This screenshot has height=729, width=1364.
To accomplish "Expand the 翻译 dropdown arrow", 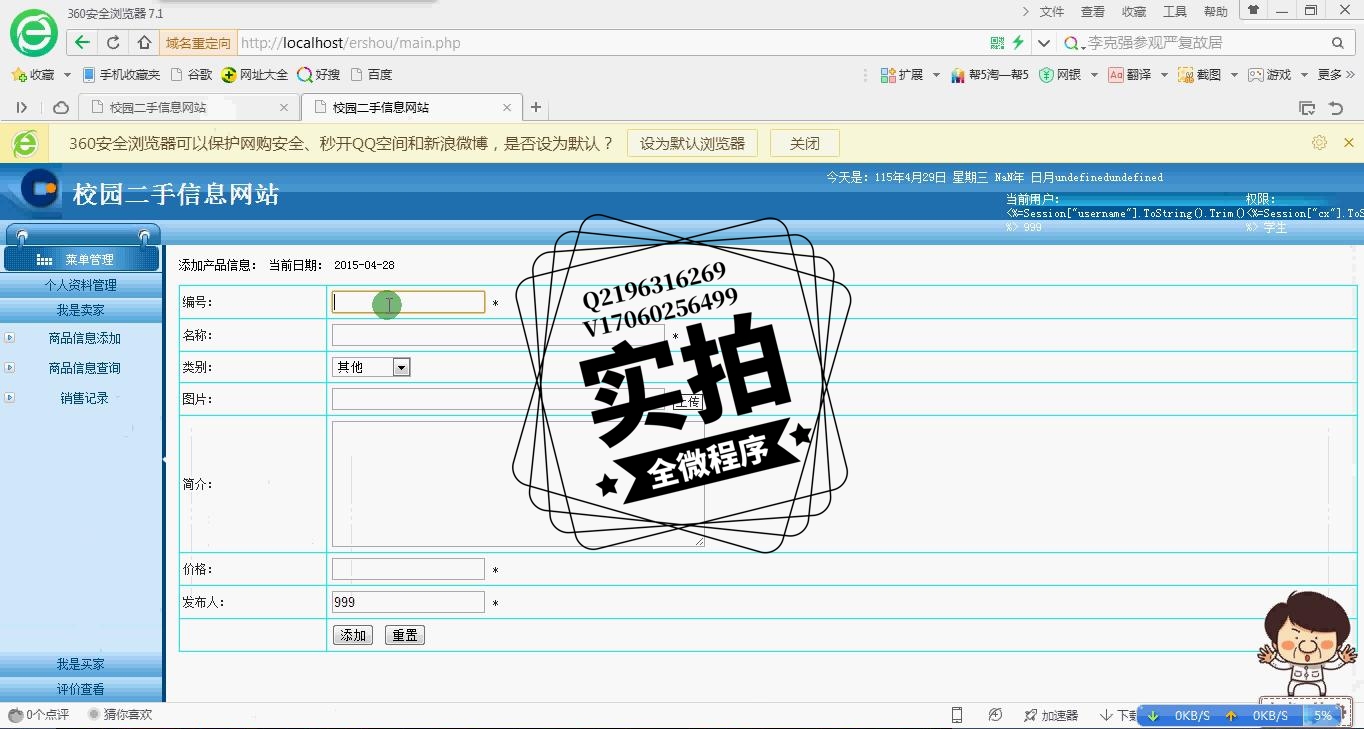I will pyautogui.click(x=1164, y=75).
